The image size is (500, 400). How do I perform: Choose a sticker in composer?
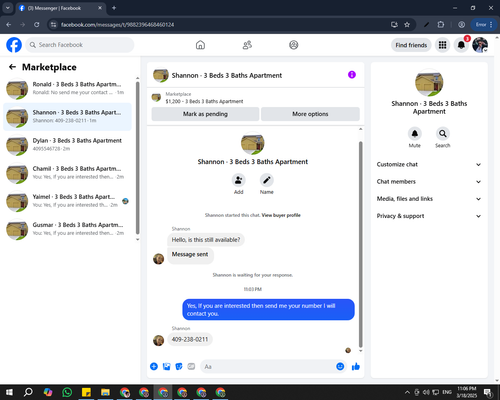[x=179, y=367]
